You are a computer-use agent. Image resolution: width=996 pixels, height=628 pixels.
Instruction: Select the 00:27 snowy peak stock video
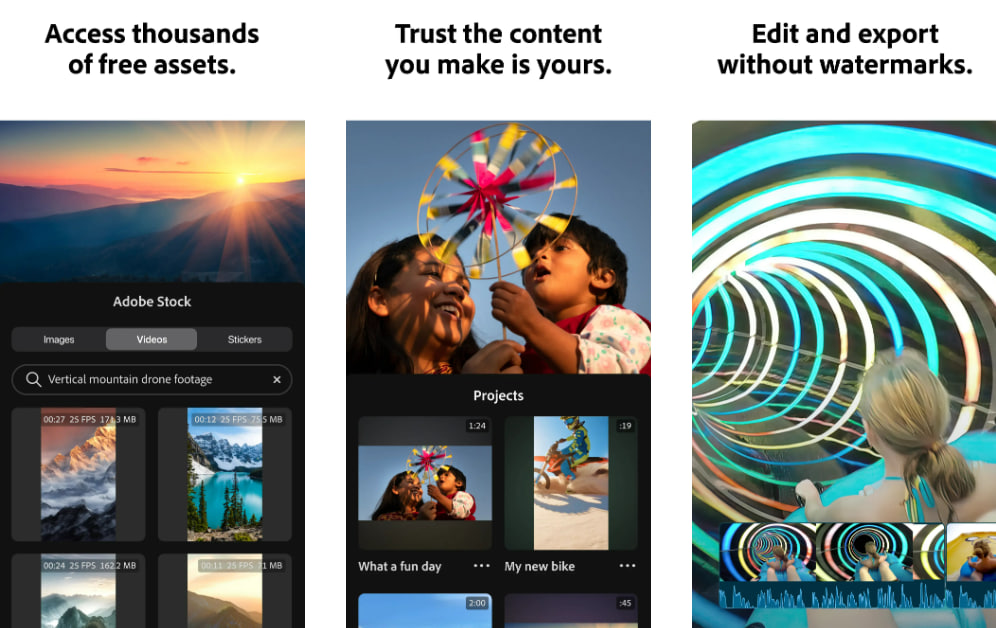click(x=78, y=474)
